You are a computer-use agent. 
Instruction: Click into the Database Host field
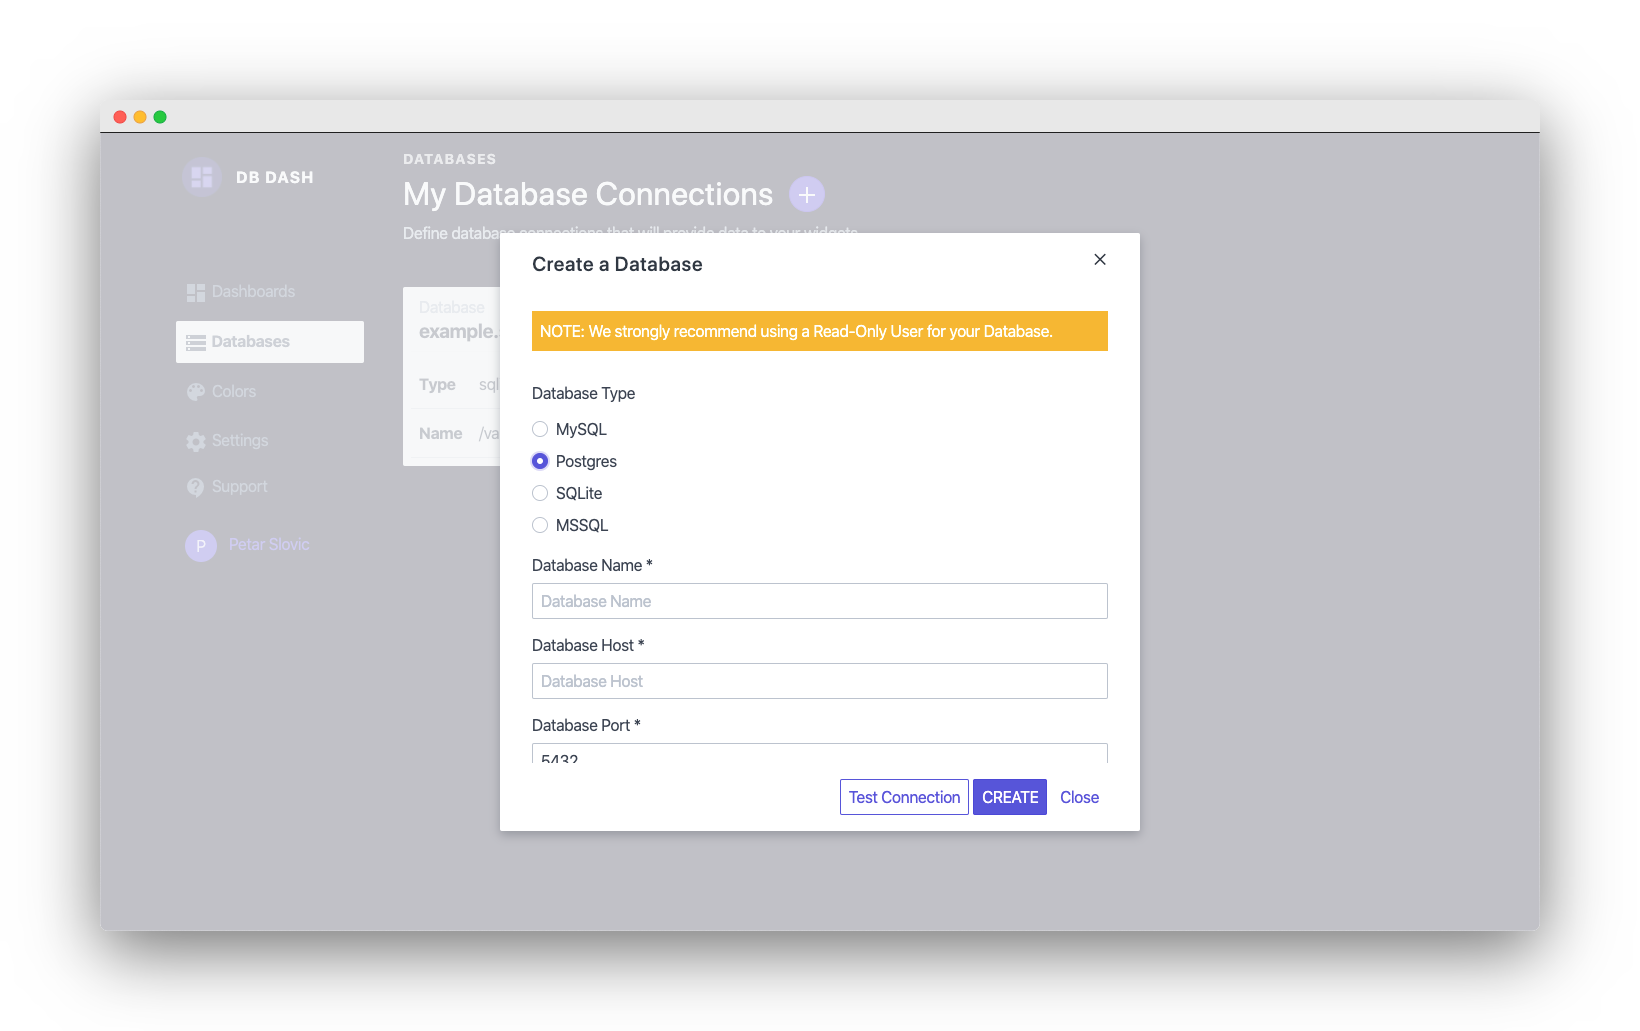click(x=820, y=681)
